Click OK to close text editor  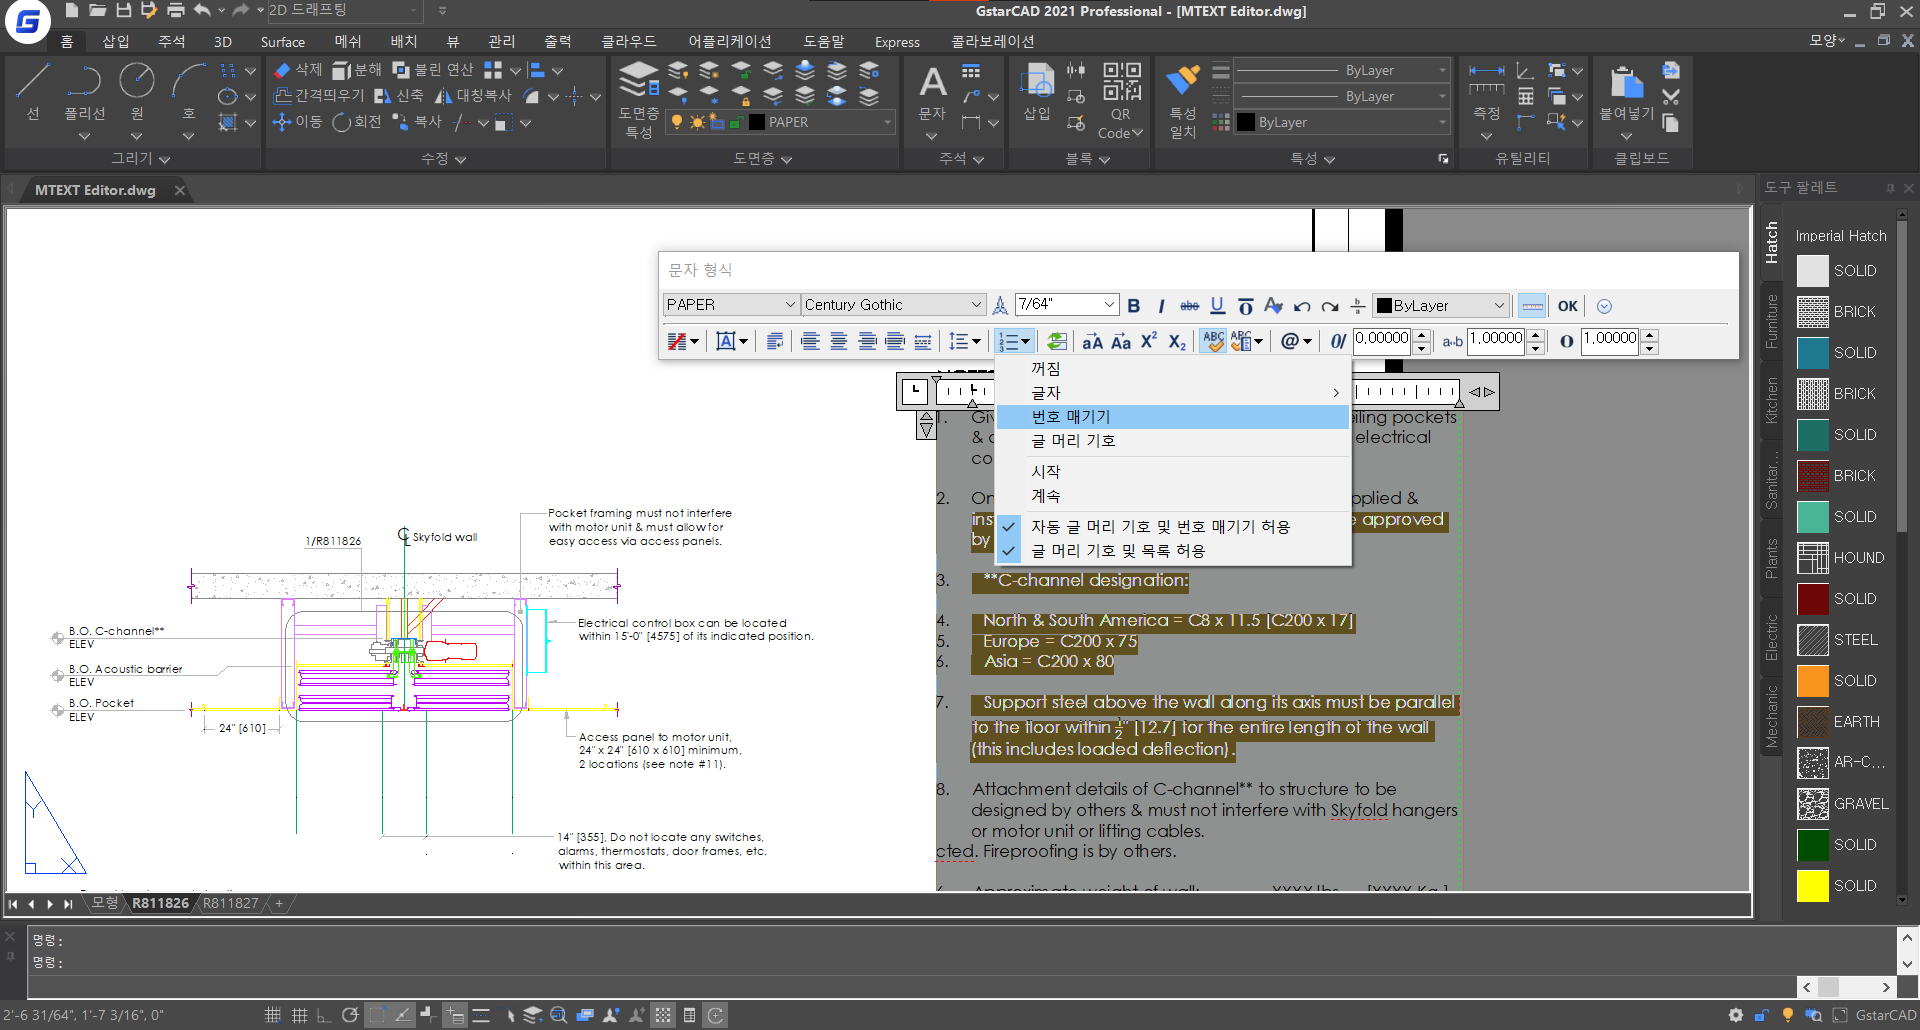(1567, 306)
